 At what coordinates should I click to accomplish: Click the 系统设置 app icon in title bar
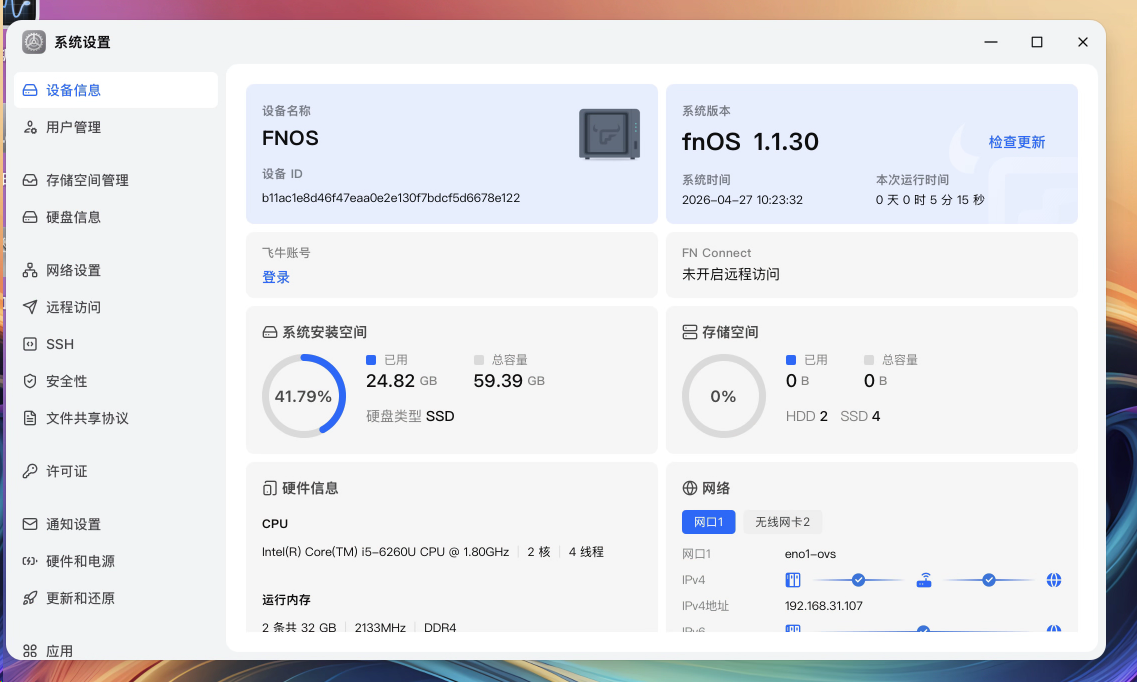(x=34, y=42)
